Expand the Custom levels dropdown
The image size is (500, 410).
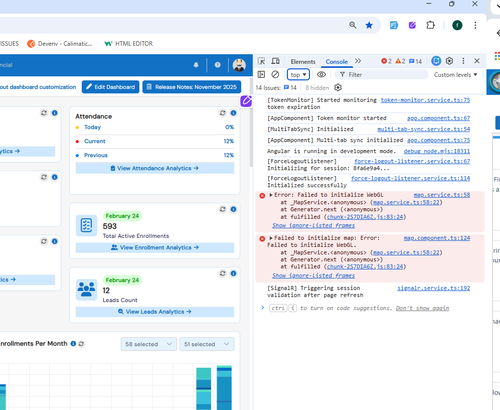coord(455,75)
